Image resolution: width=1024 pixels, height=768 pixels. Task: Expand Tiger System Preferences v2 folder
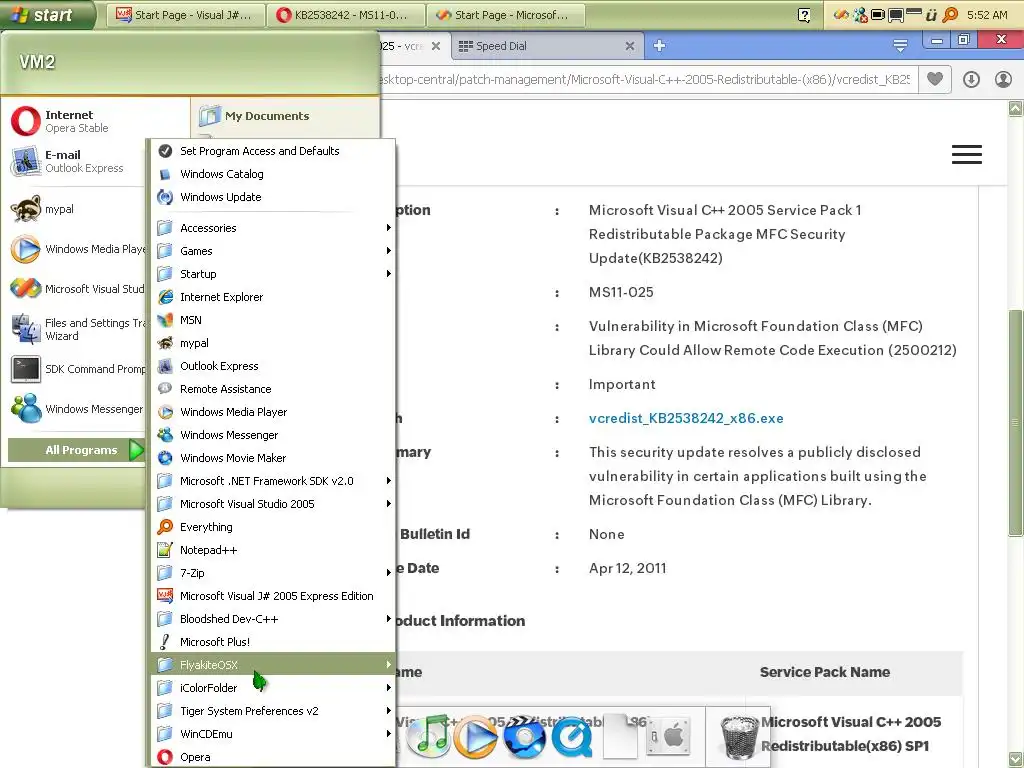click(x=273, y=711)
